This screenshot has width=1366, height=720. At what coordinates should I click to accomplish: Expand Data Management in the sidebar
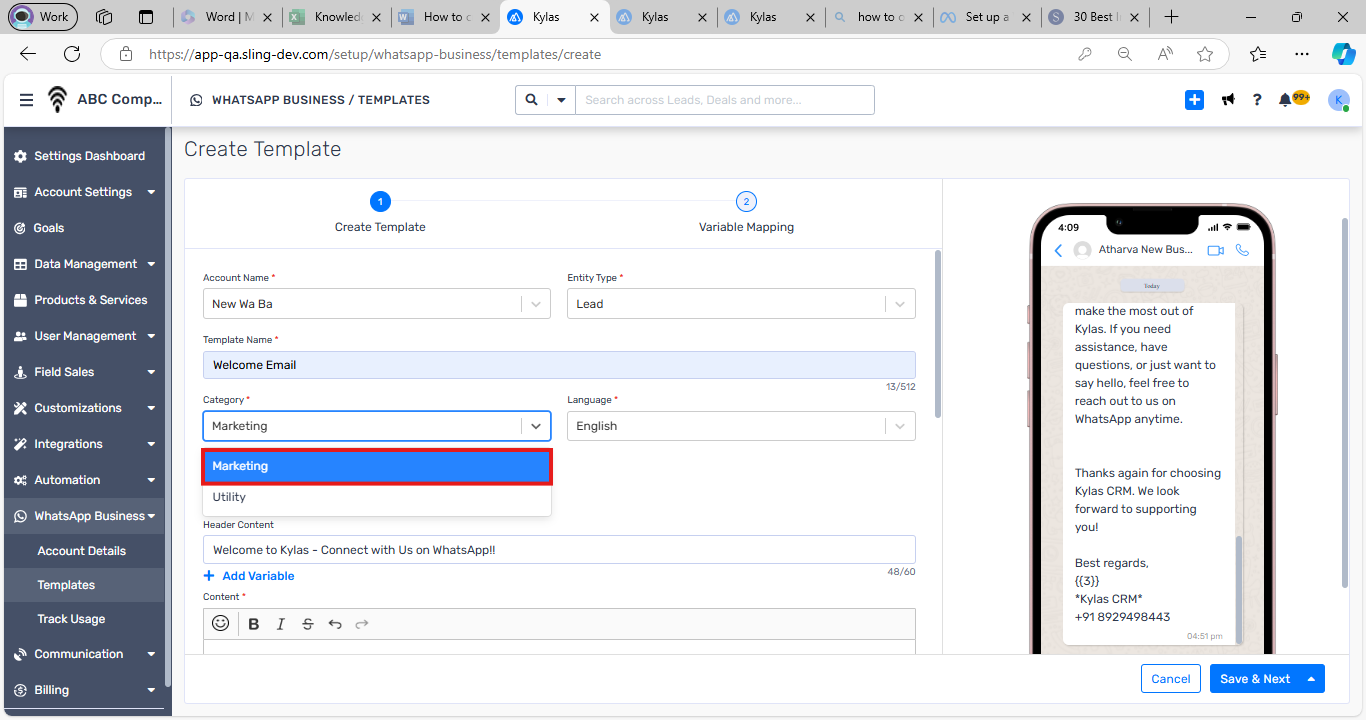pyautogui.click(x=86, y=264)
